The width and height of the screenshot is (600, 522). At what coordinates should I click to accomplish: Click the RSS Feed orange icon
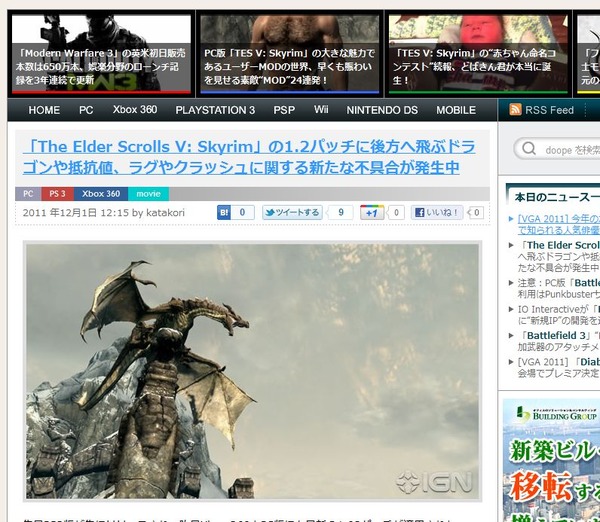pos(515,110)
